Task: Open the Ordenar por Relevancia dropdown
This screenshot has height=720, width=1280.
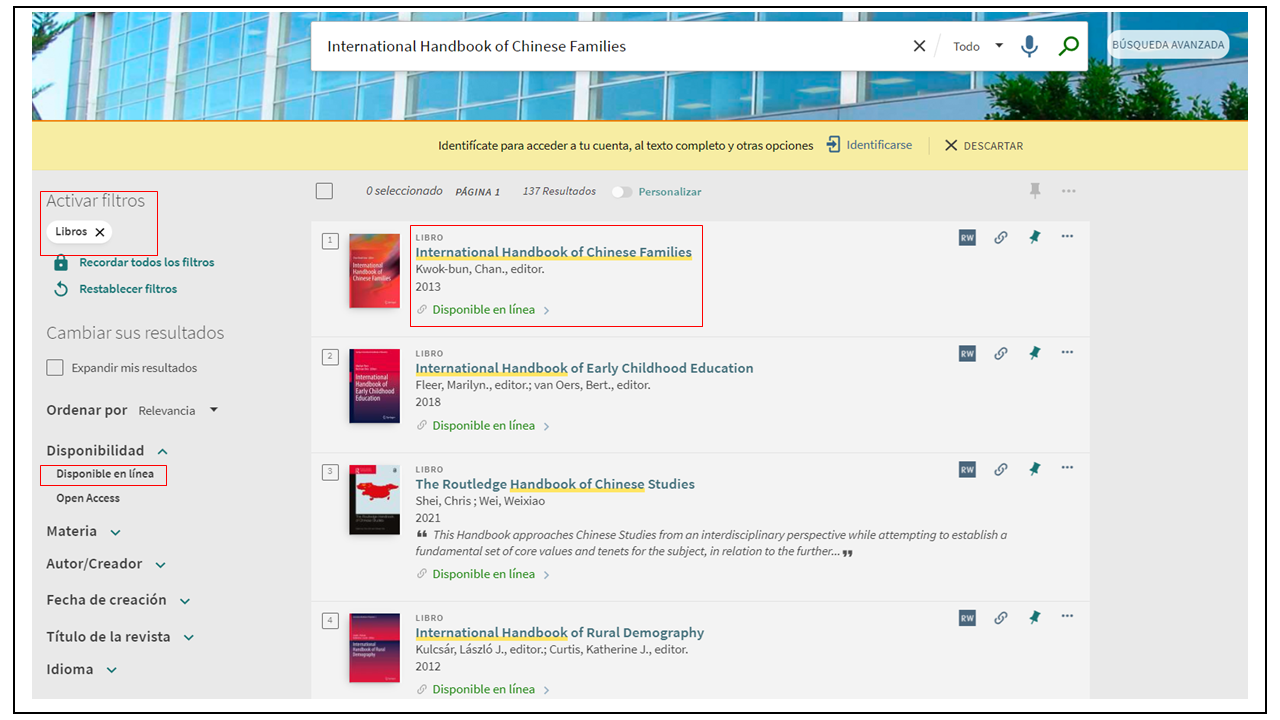Action: [177, 410]
